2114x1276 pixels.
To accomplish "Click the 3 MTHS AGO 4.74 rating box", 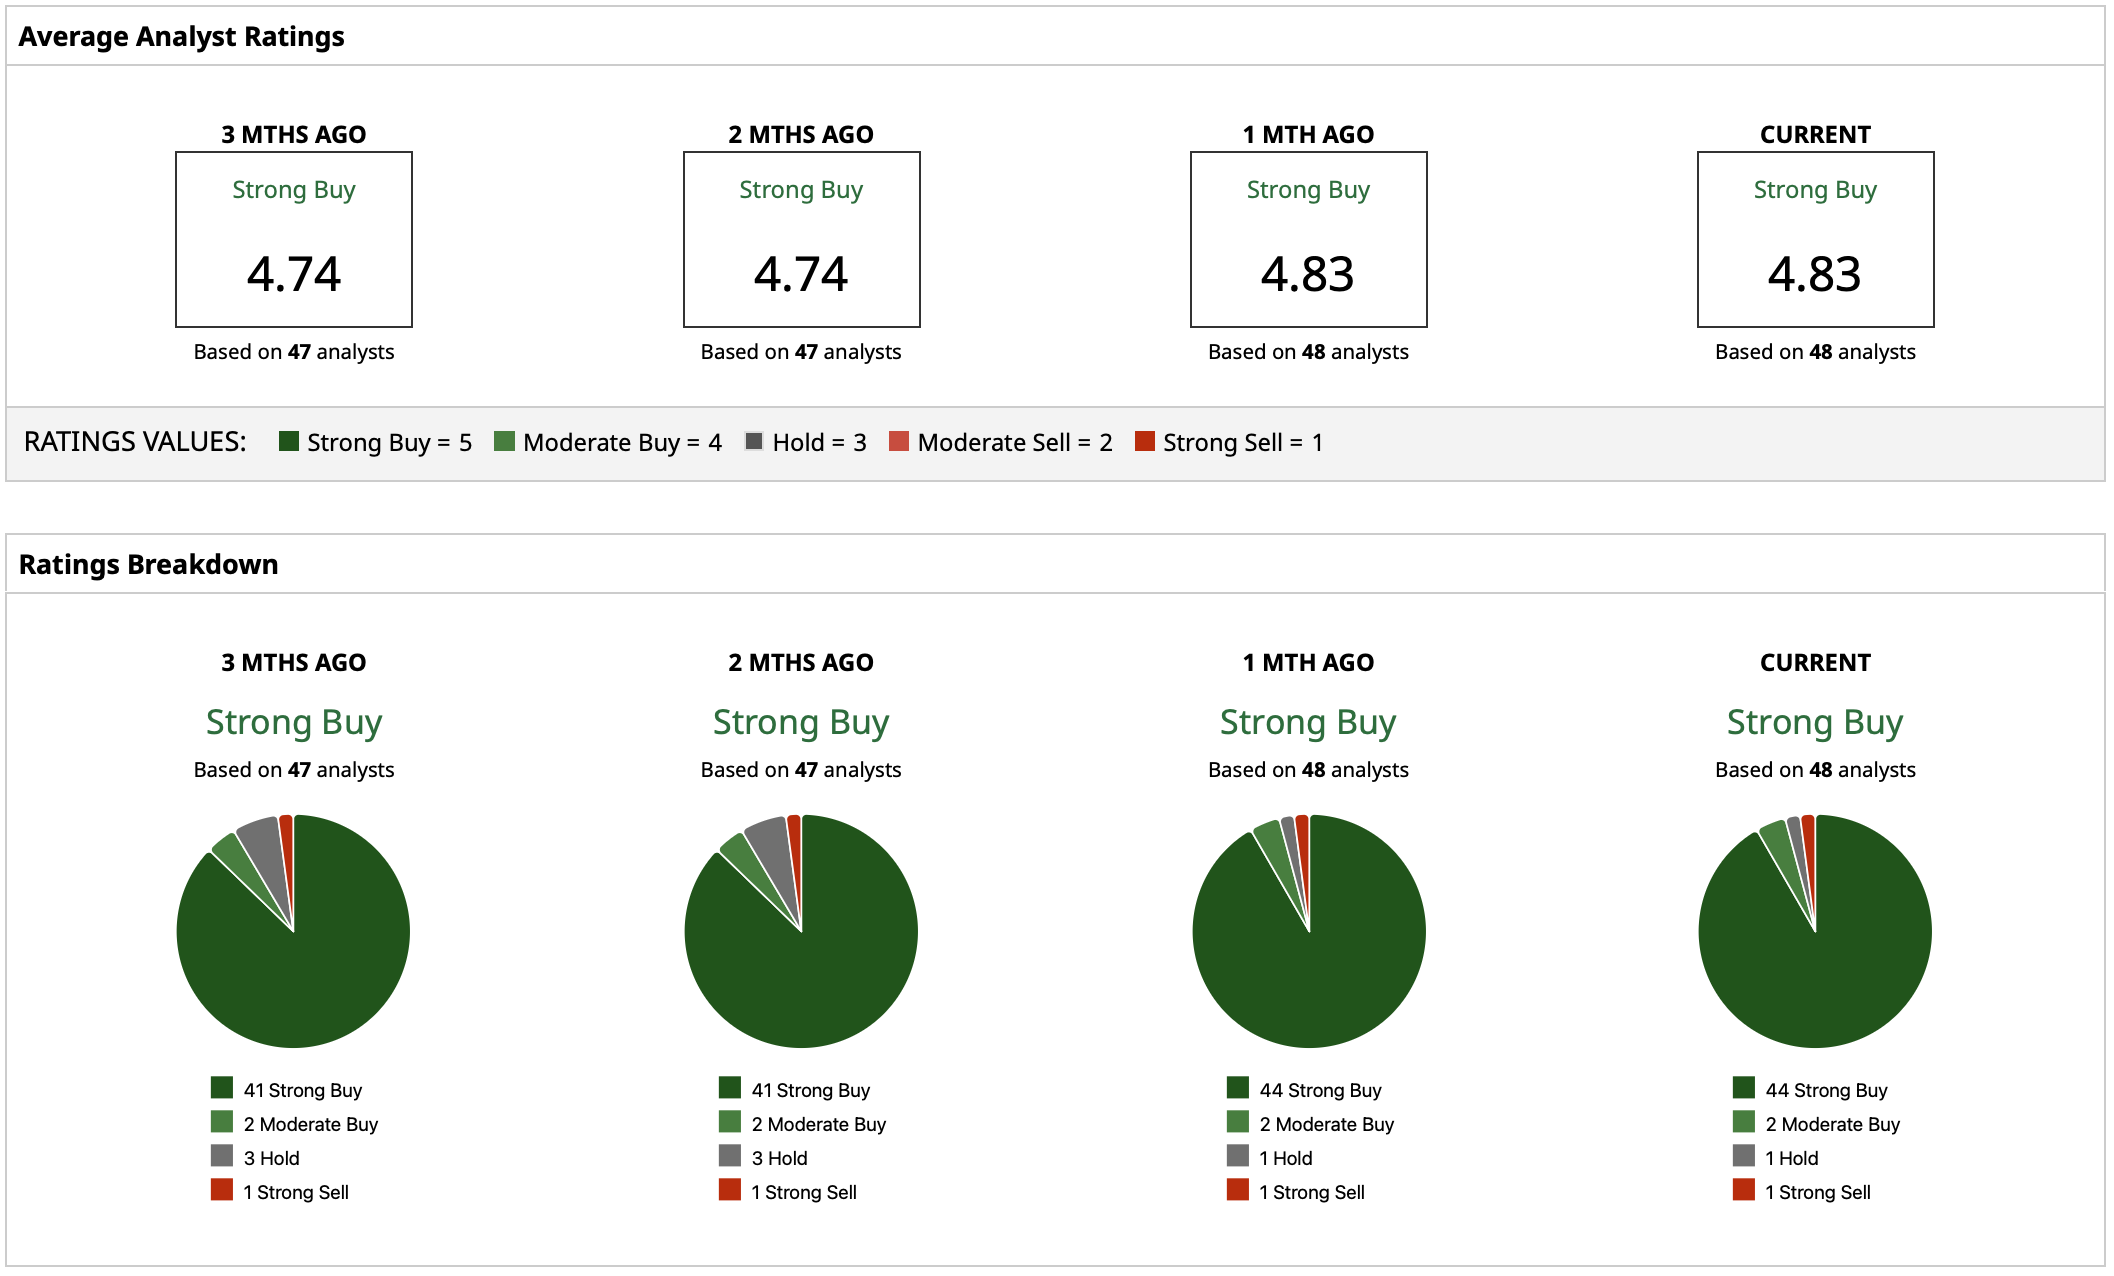I will [x=294, y=240].
